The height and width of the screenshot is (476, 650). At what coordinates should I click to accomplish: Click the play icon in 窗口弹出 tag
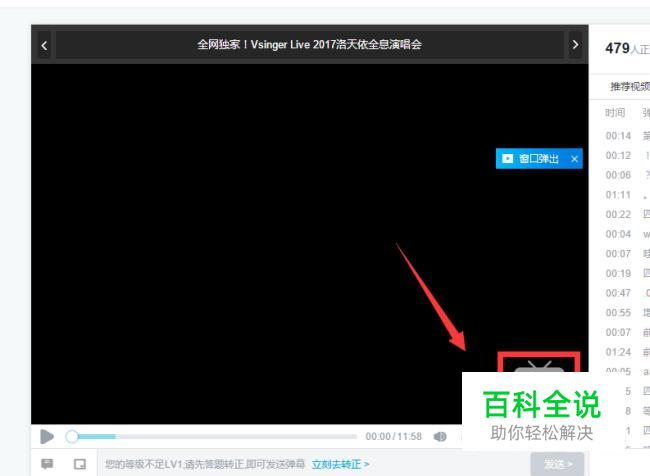coord(507,158)
